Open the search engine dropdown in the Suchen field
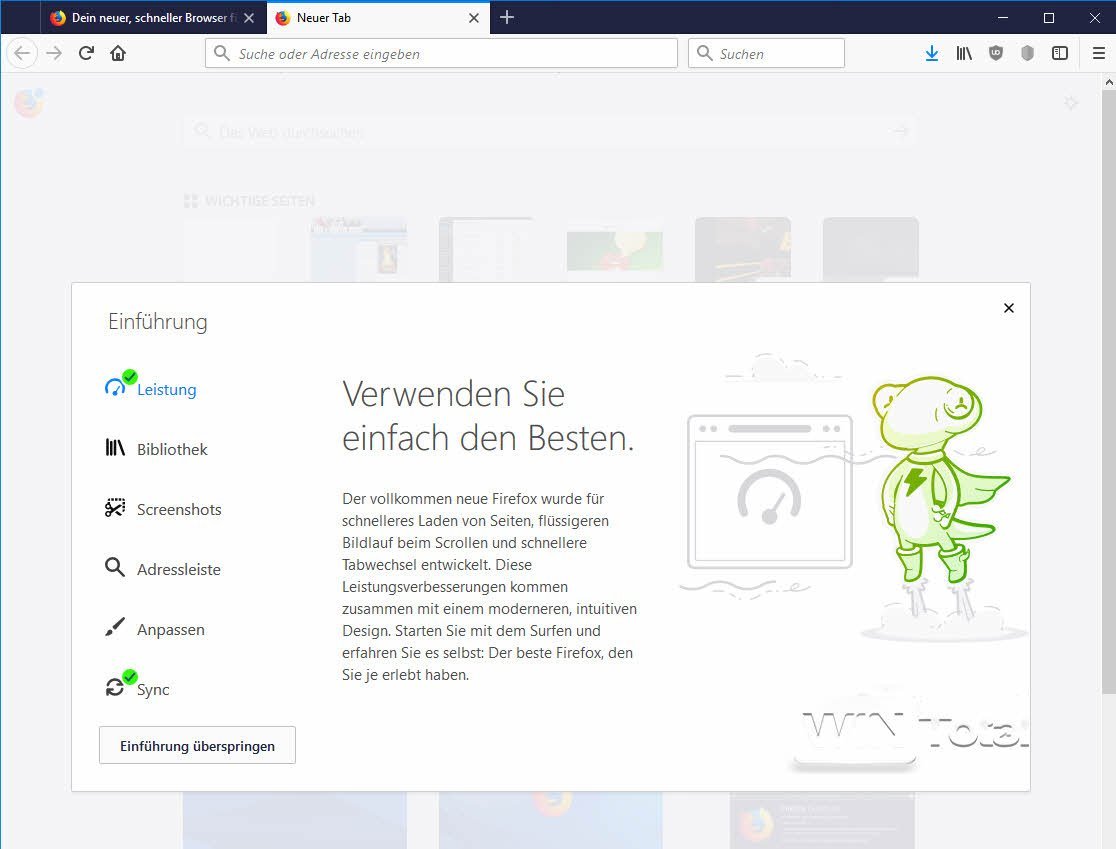Viewport: 1116px width, 849px height. click(x=703, y=53)
